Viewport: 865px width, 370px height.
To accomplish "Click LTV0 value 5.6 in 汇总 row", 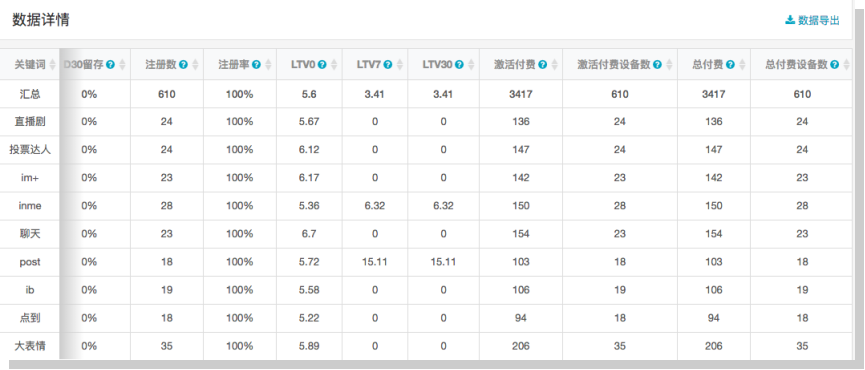I will [x=309, y=94].
